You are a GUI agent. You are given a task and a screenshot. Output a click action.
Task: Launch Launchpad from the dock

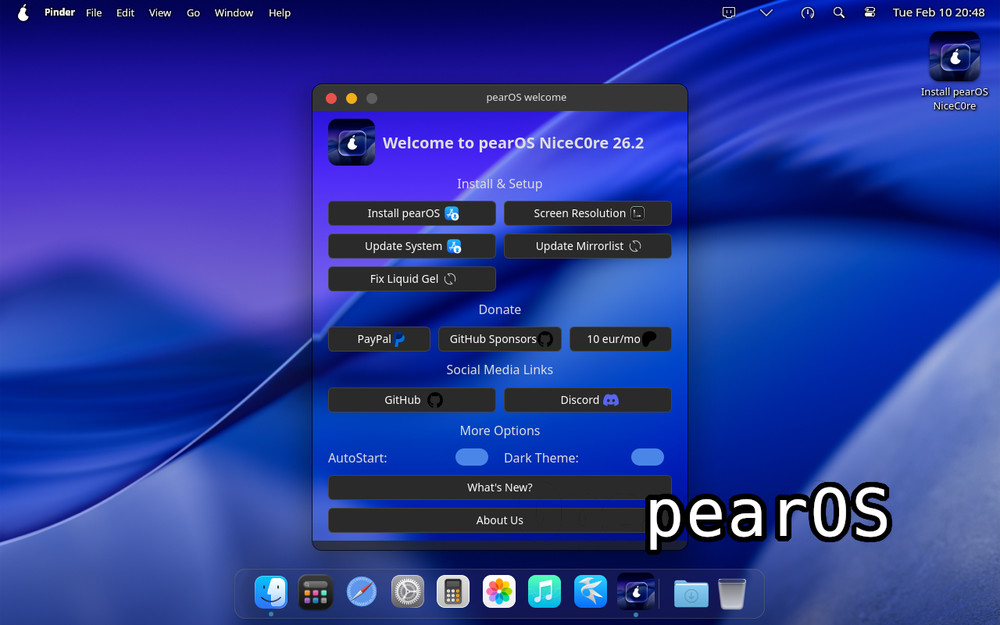click(x=316, y=592)
